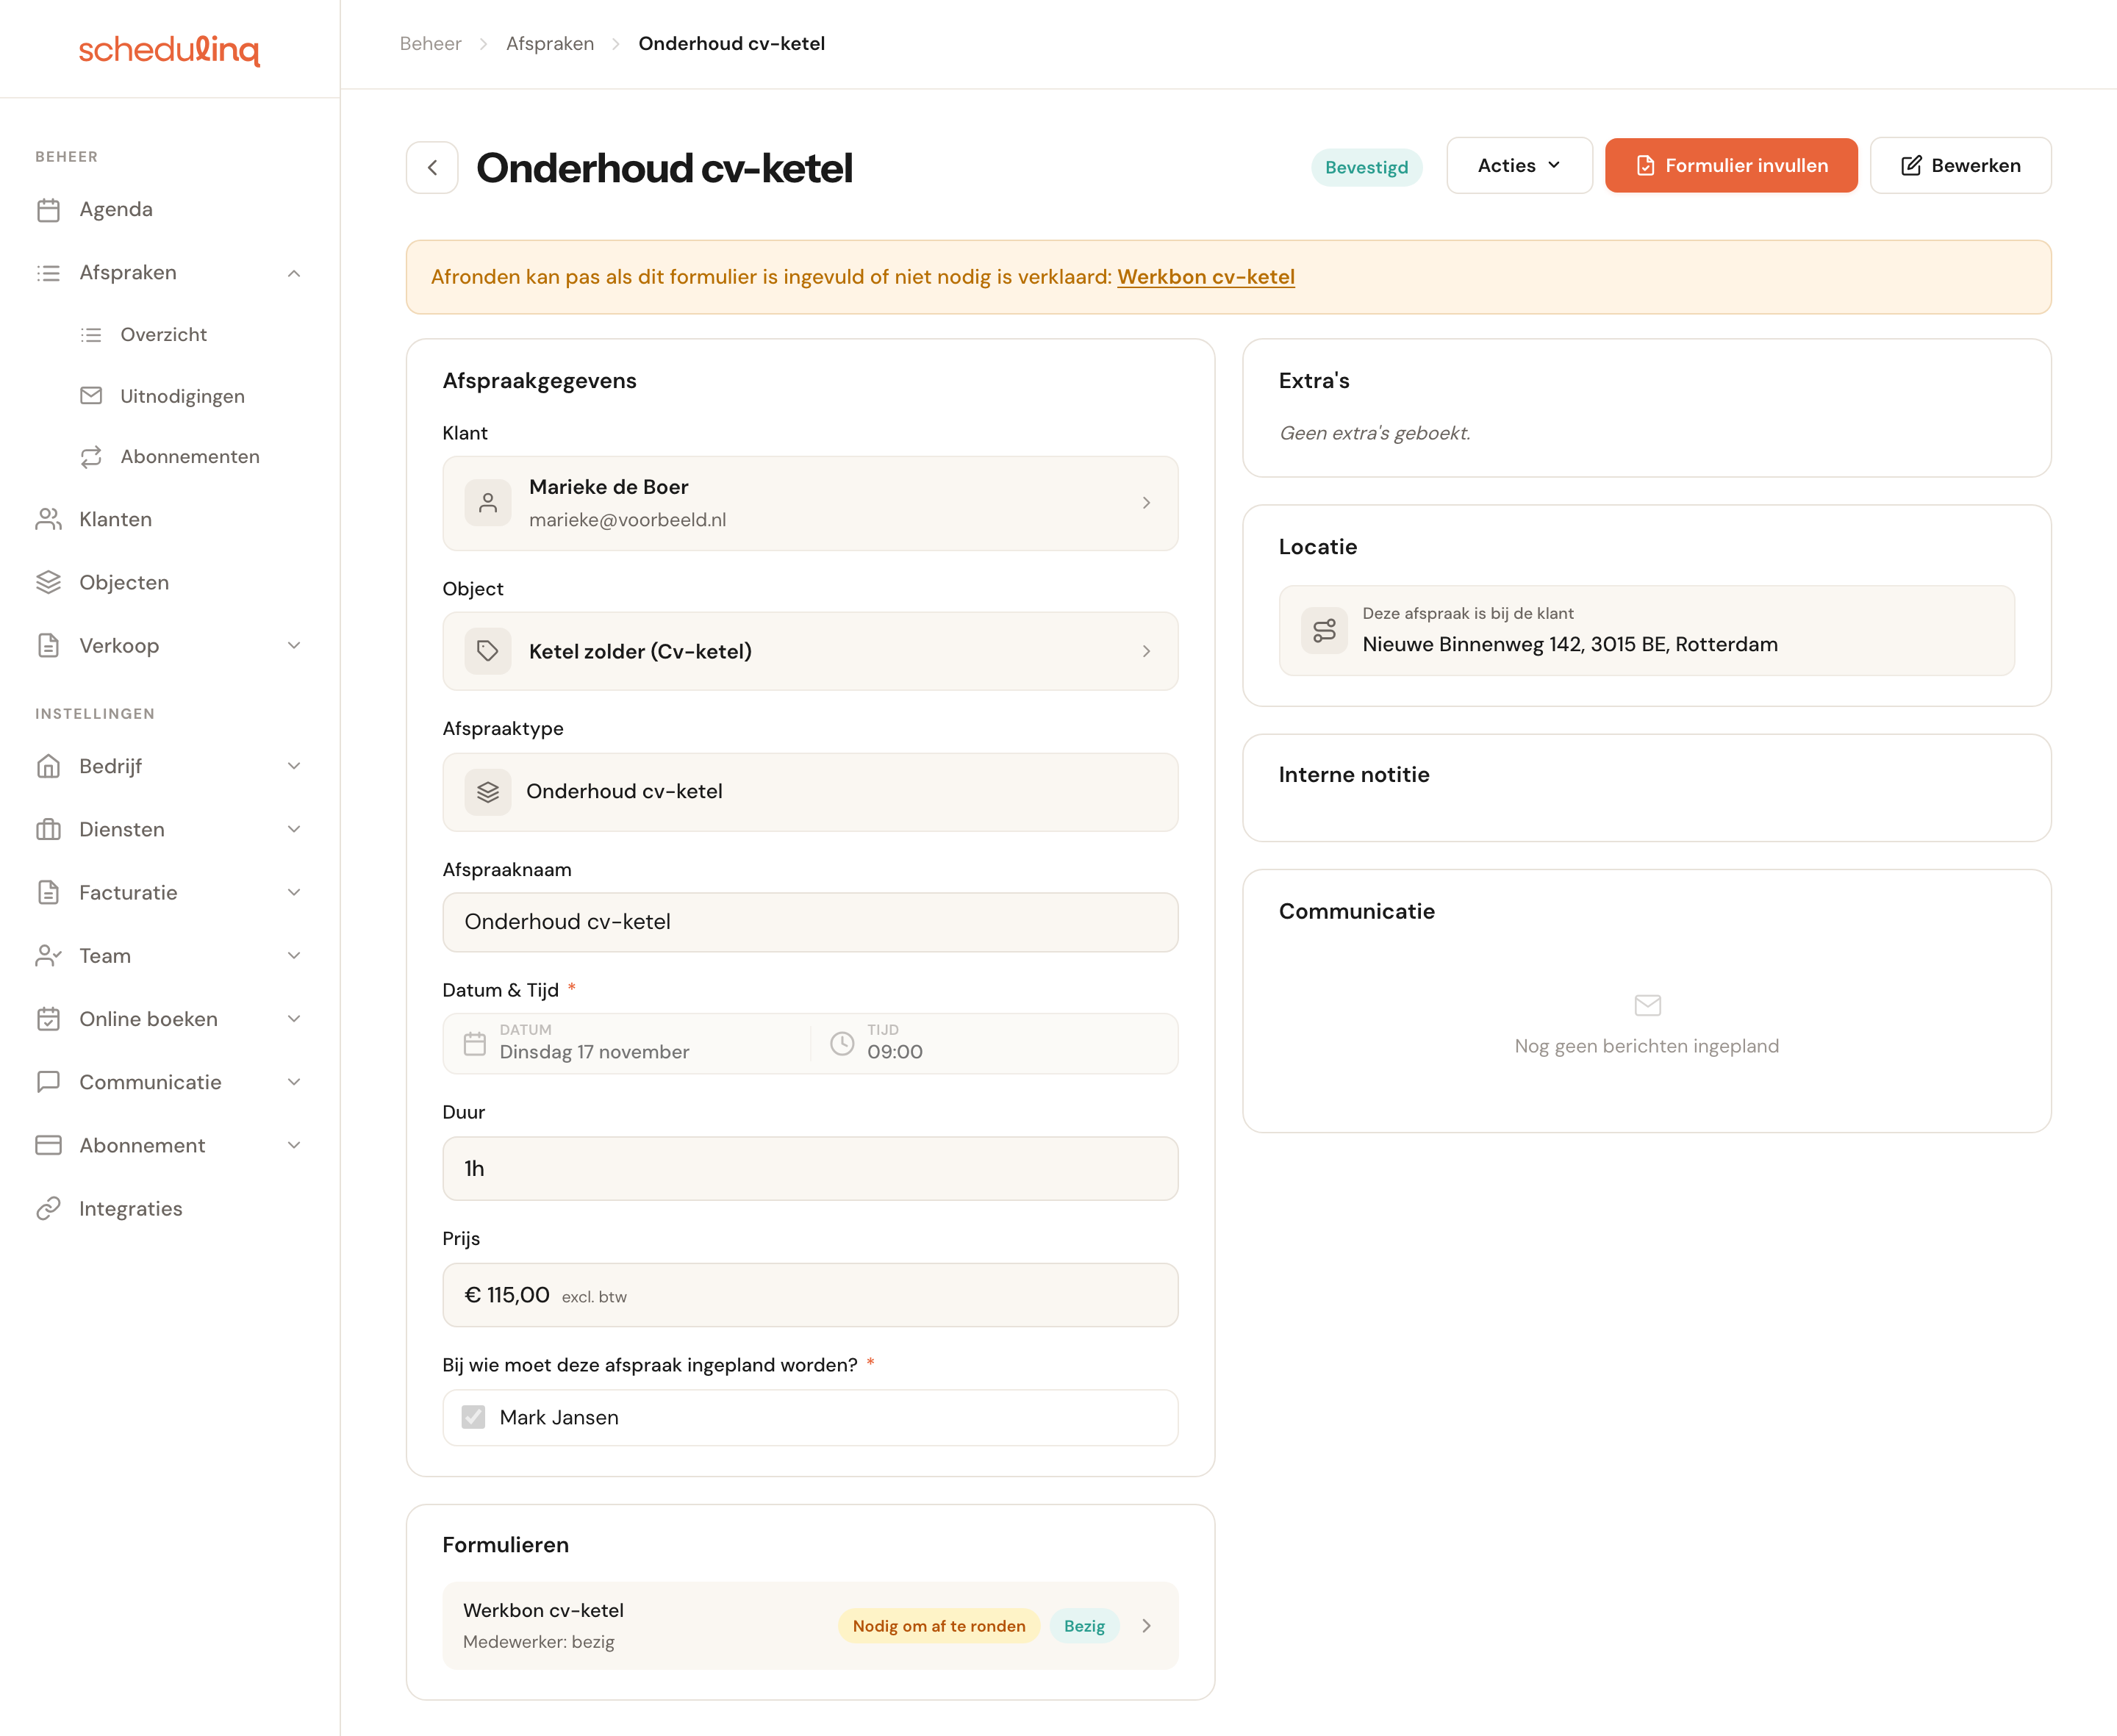Image resolution: width=2117 pixels, height=1736 pixels.
Task: Open the Werkbon cv-ketel link in the banner
Action: tap(1205, 277)
